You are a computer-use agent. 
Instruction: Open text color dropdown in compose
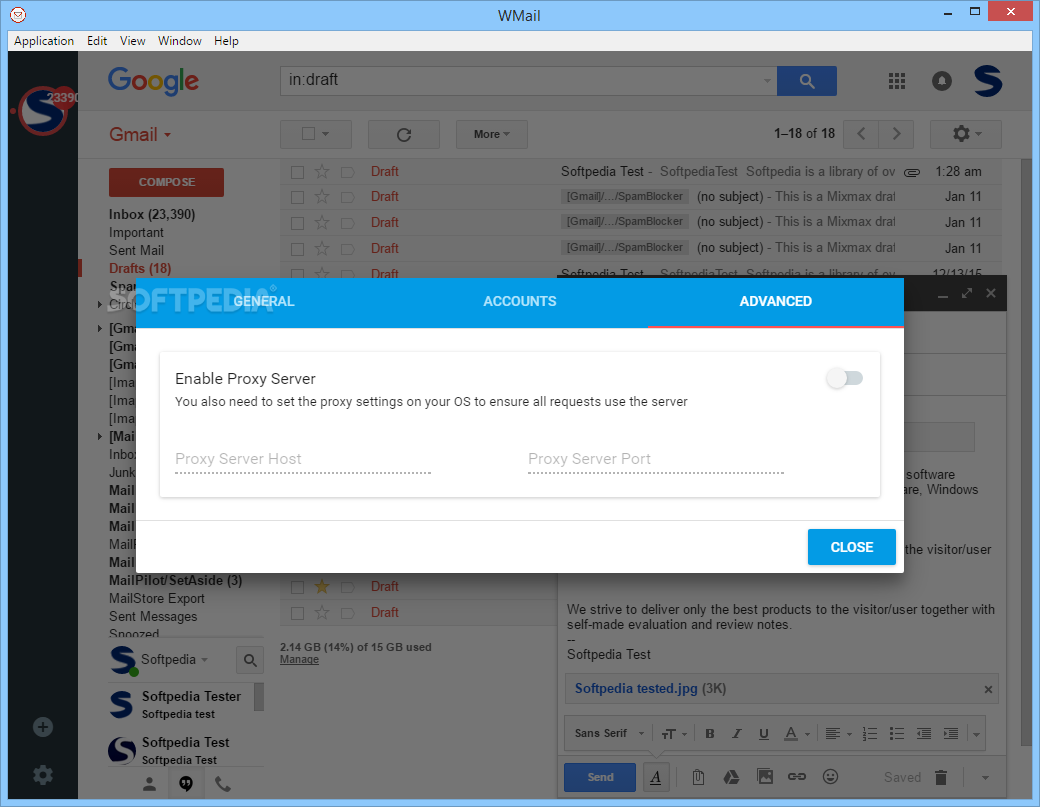797,733
